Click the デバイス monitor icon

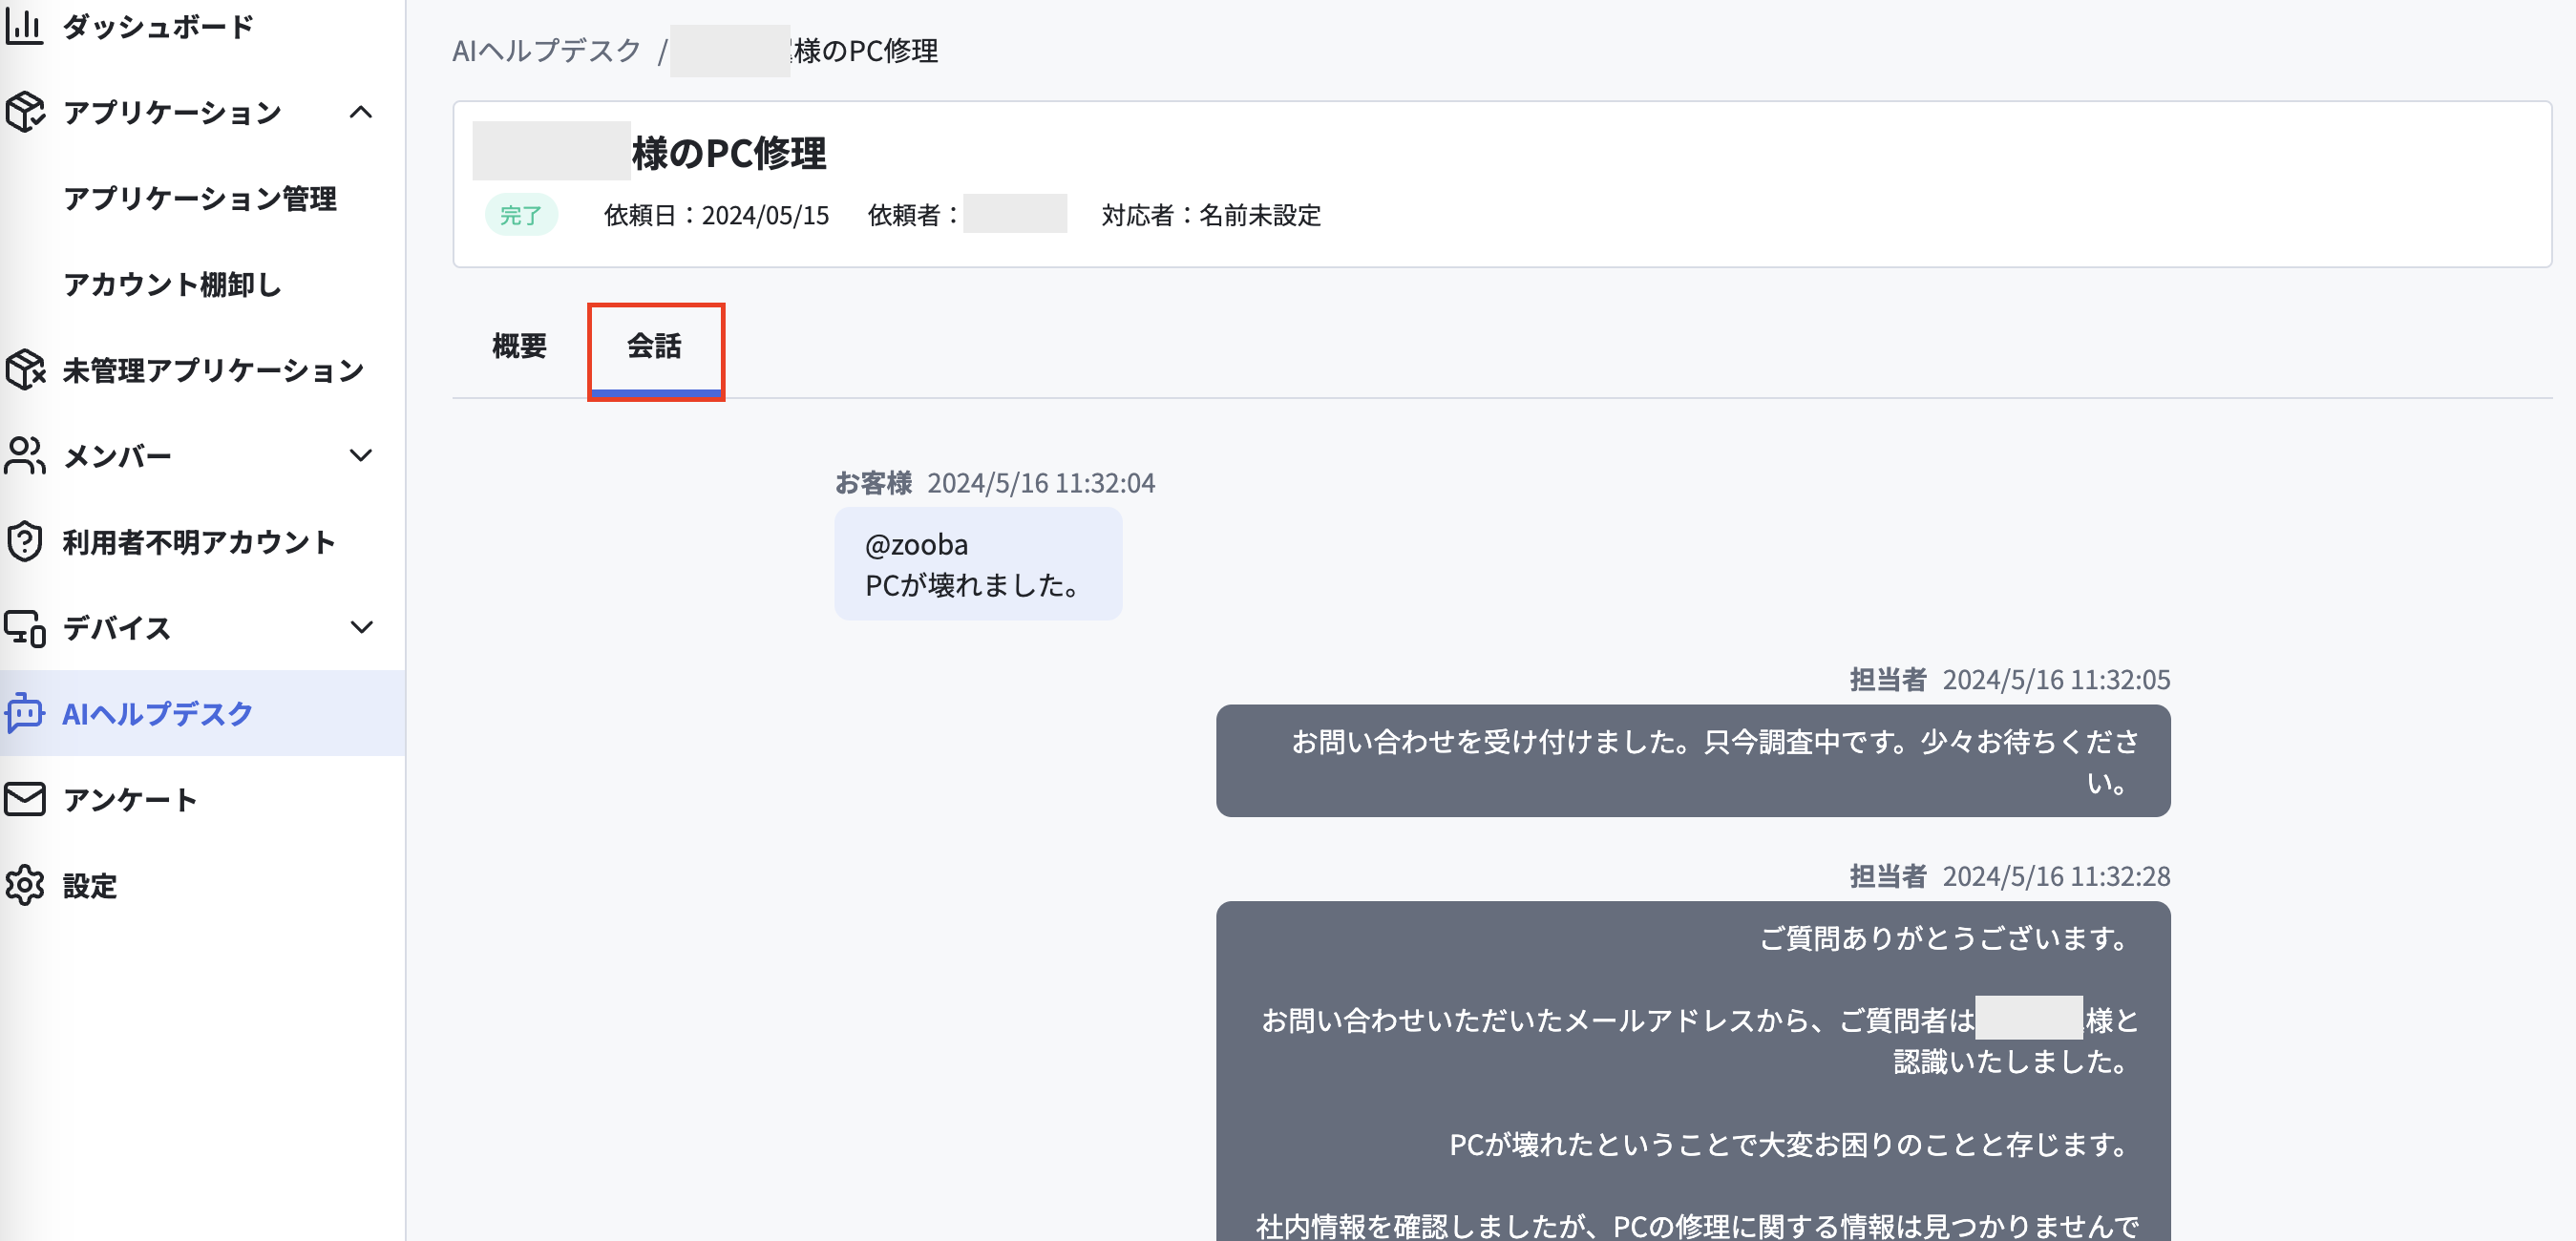pyautogui.click(x=24, y=628)
